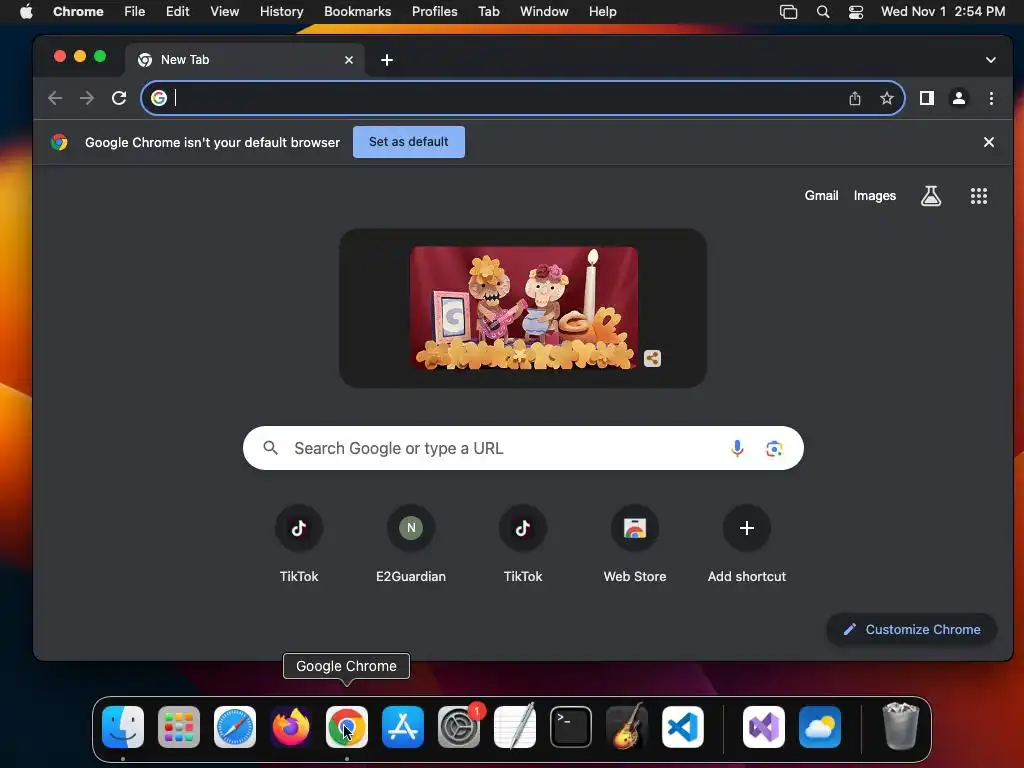Open the History menu
Screen dimensions: 1024x768
[x=281, y=12]
